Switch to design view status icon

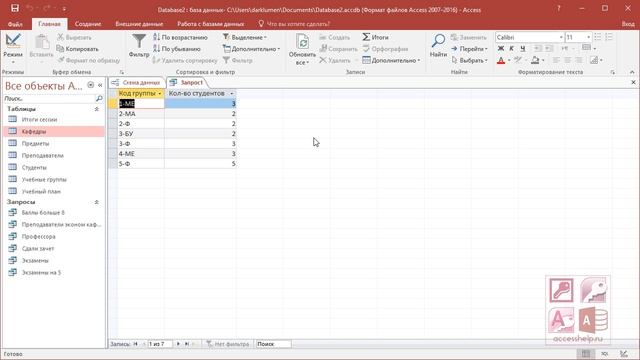624,354
